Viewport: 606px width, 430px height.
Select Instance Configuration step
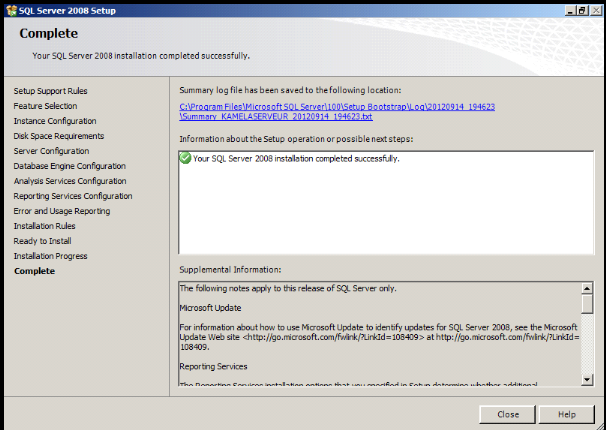point(55,121)
